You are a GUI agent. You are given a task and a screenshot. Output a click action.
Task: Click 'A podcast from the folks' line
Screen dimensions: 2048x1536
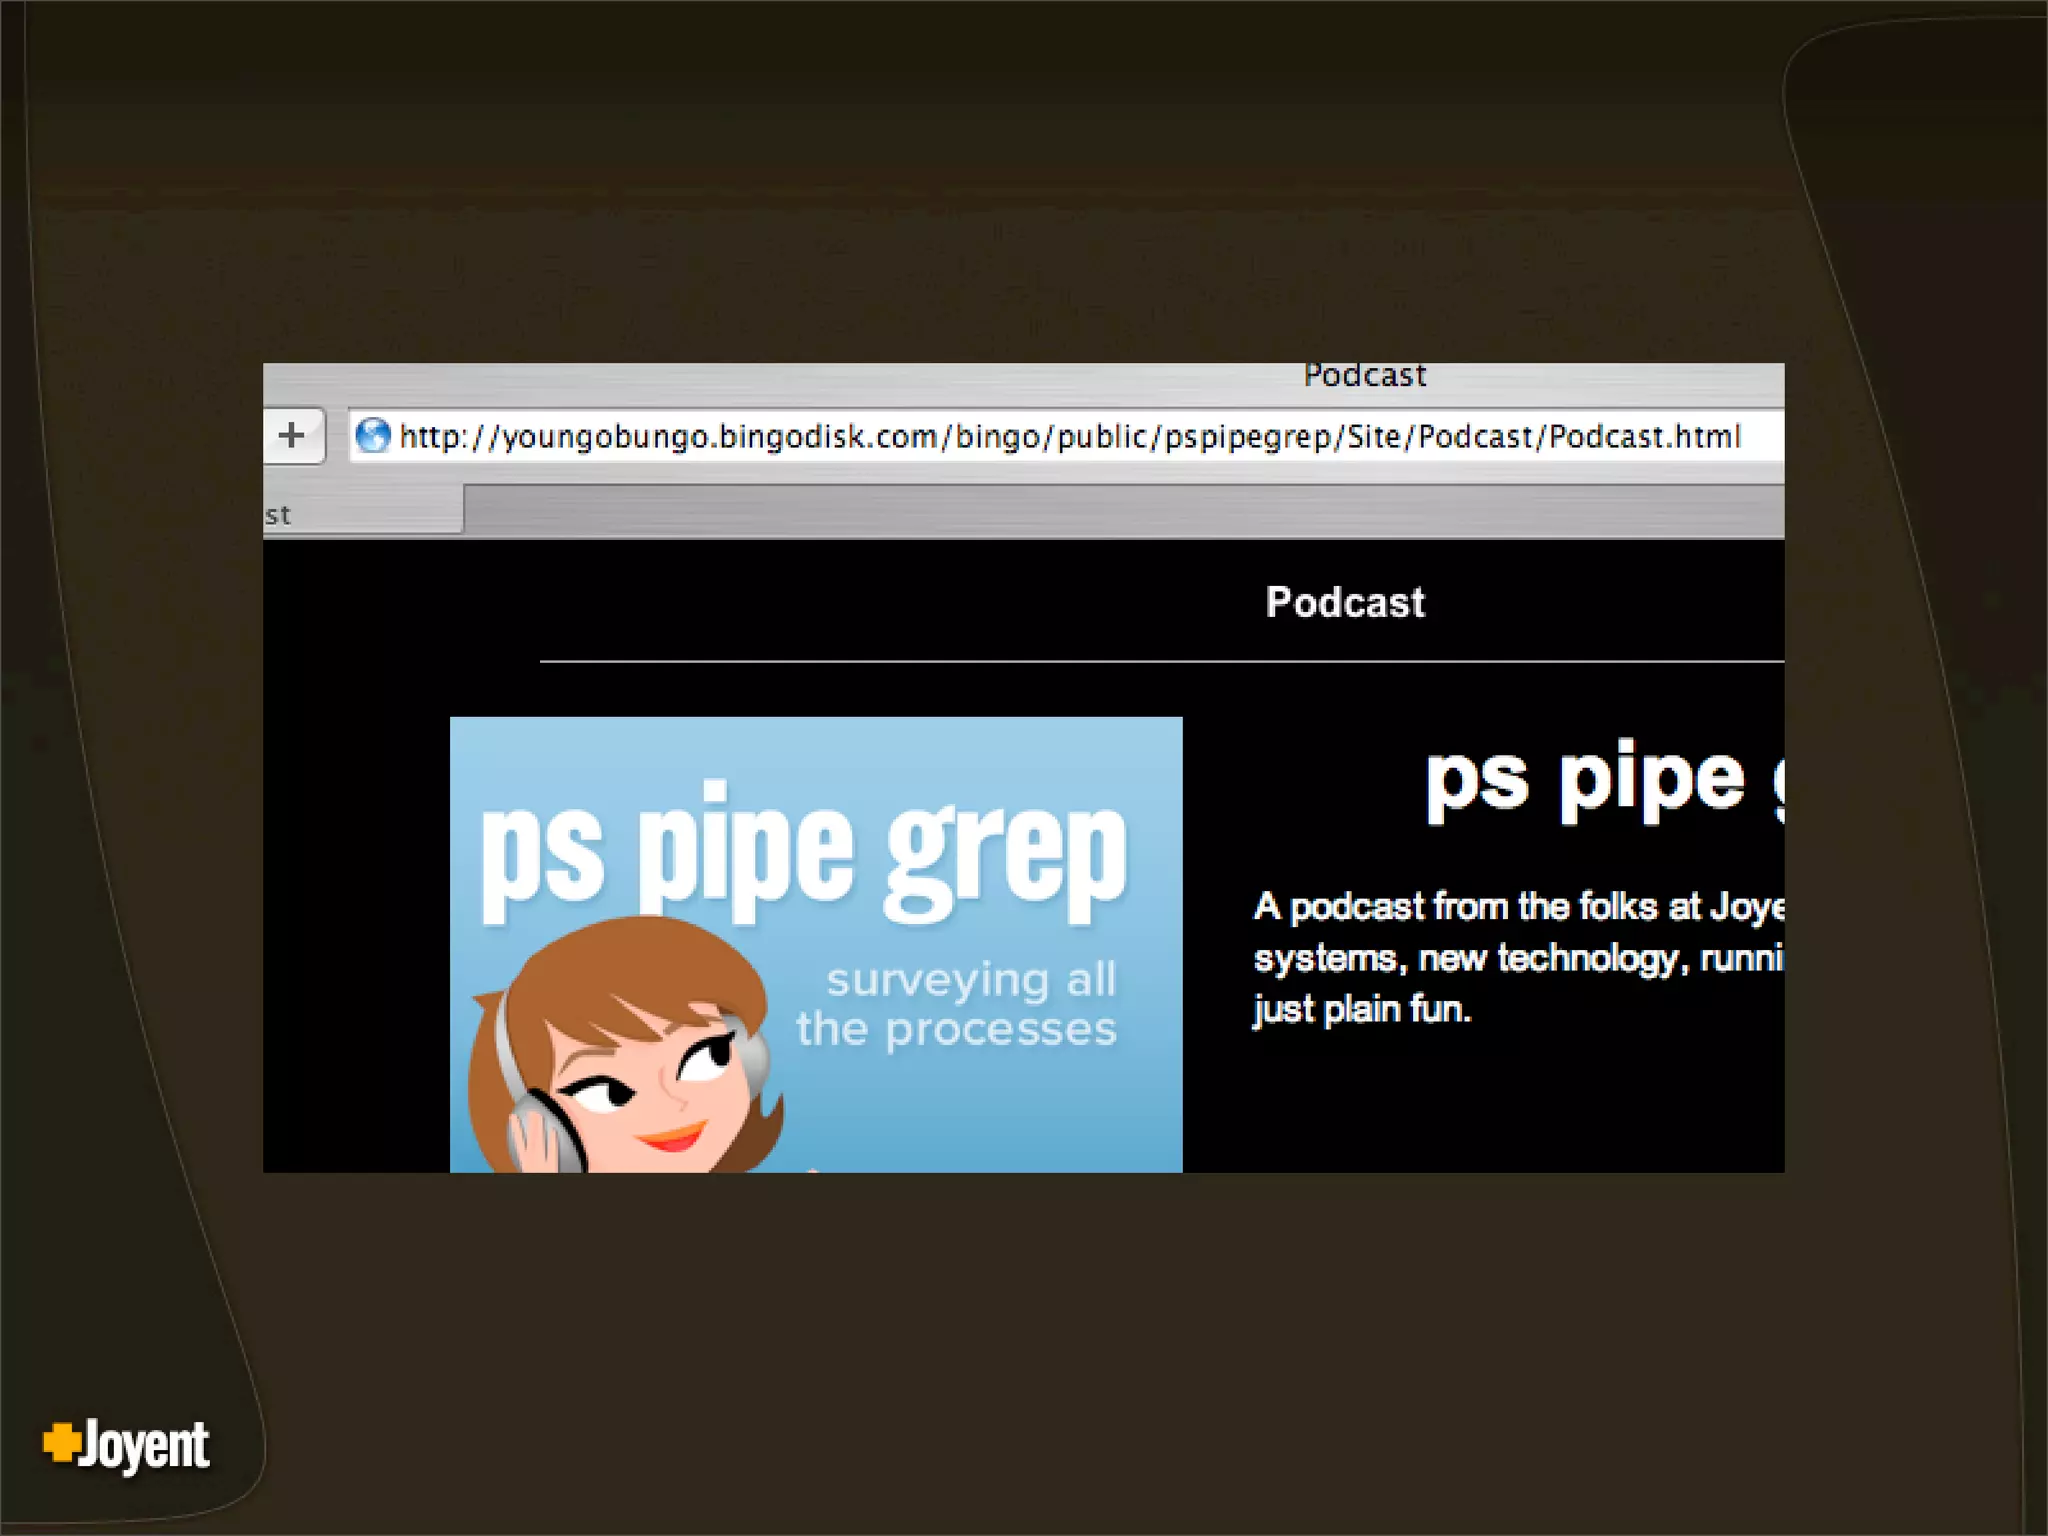click(1519, 906)
